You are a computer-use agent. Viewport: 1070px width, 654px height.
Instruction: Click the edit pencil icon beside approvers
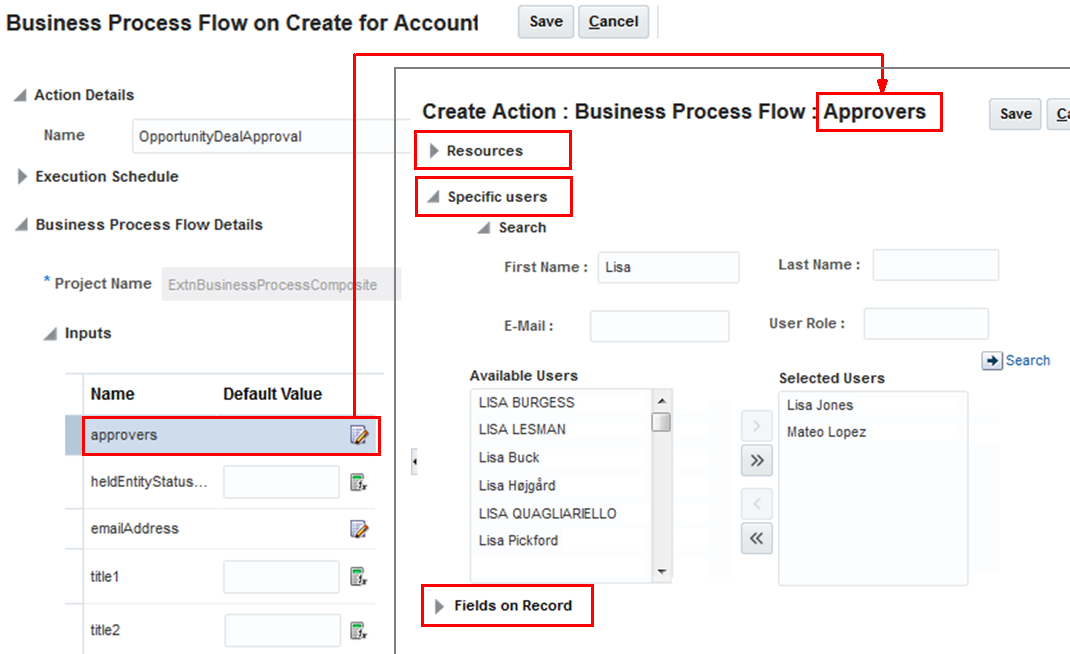361,436
